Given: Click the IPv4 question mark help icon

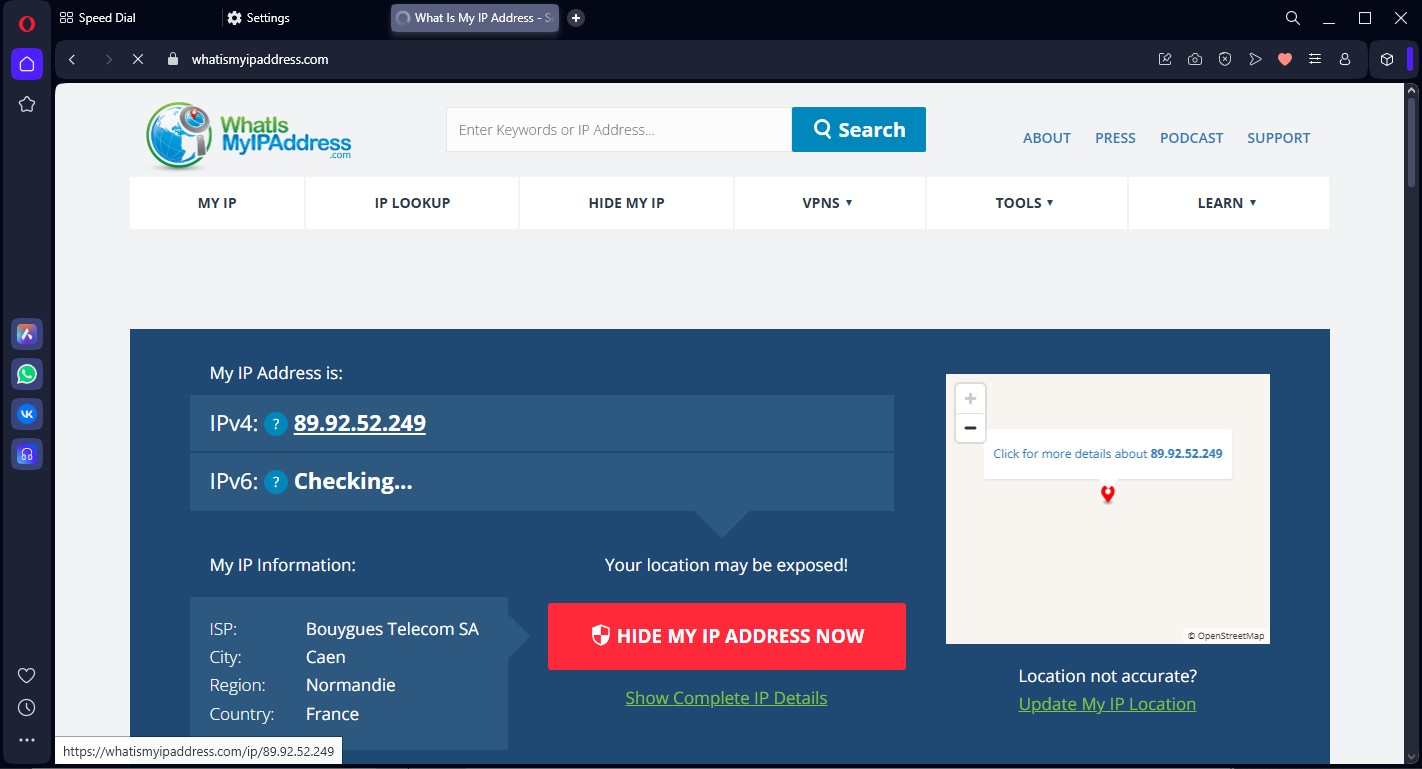Looking at the screenshot, I should (276, 424).
